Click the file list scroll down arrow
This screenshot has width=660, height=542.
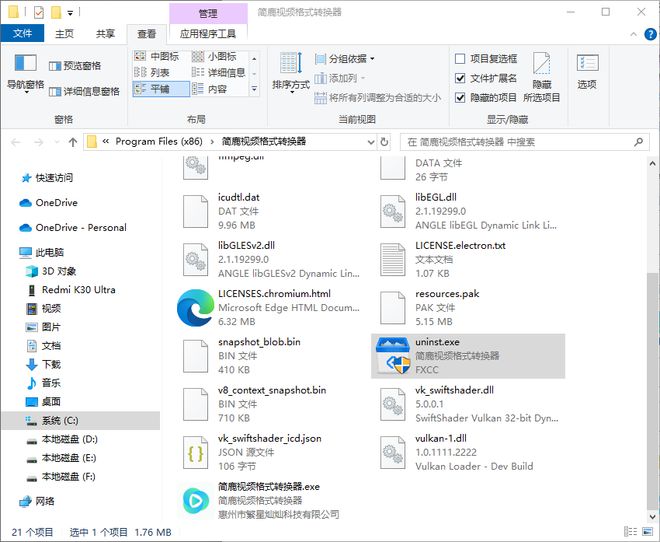tap(652, 515)
